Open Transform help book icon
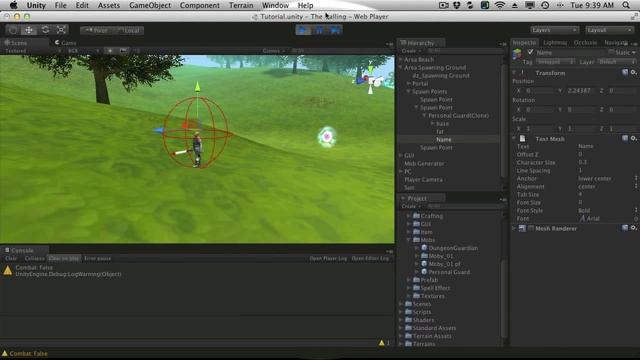Viewport: 640px width, 360px height. [625, 73]
